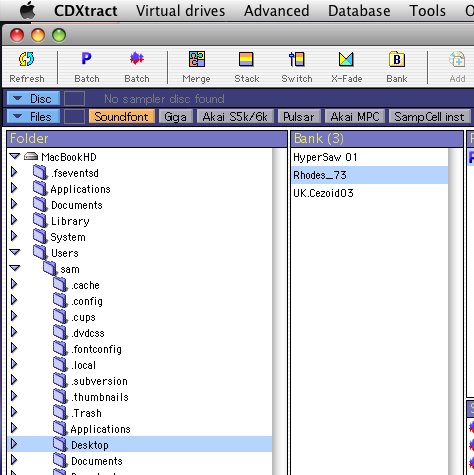Click the Desktop folder icon
474x475 pixels.
pos(60,444)
